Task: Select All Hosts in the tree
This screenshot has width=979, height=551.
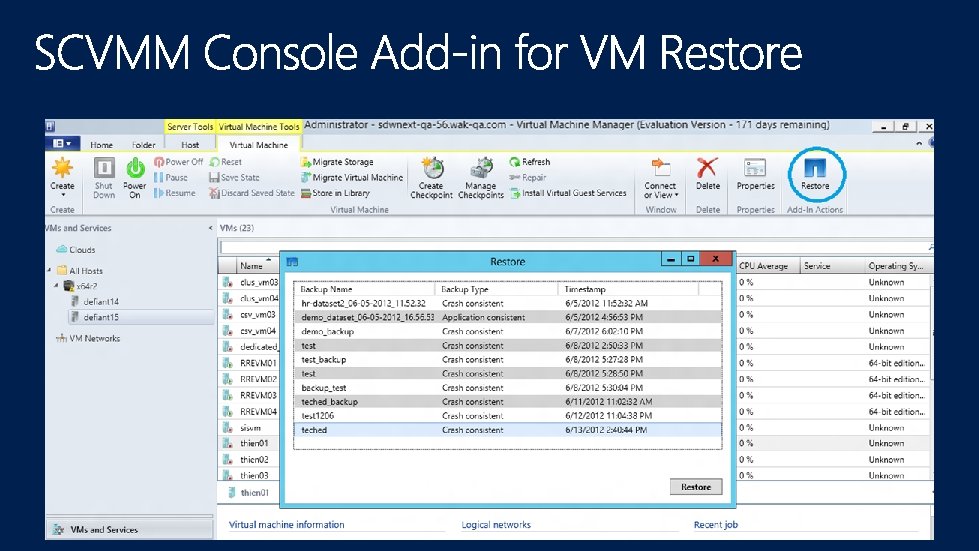Action: [80, 271]
